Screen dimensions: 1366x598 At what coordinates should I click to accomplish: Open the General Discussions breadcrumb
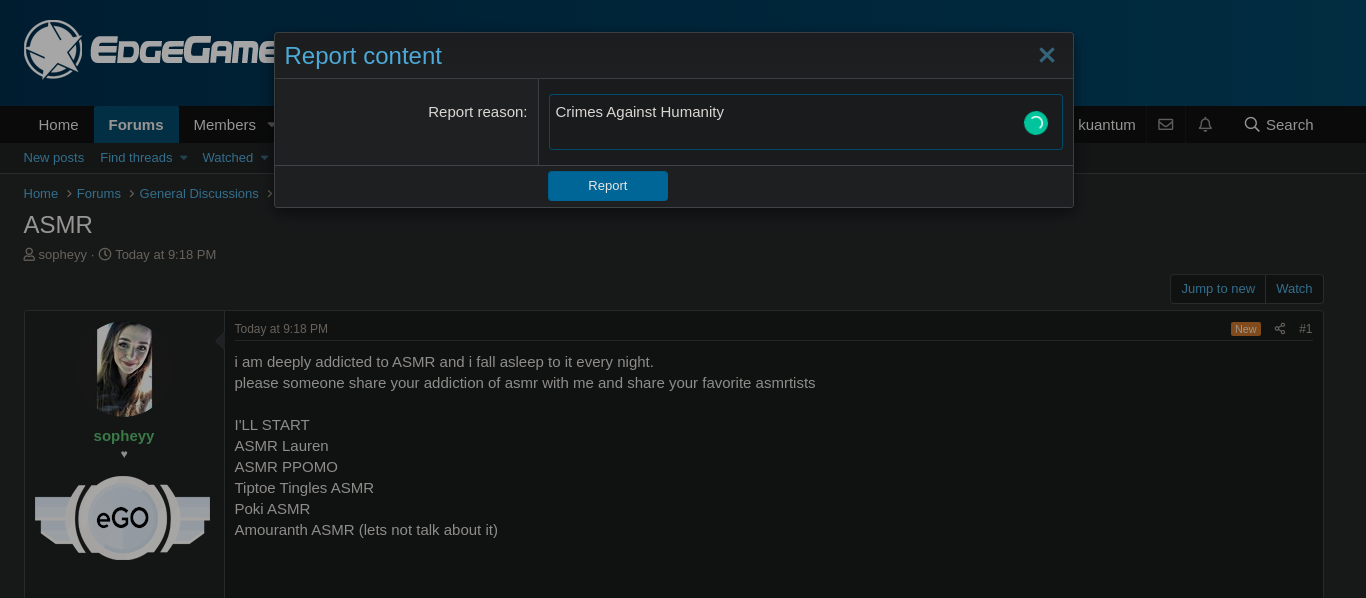[199, 194]
